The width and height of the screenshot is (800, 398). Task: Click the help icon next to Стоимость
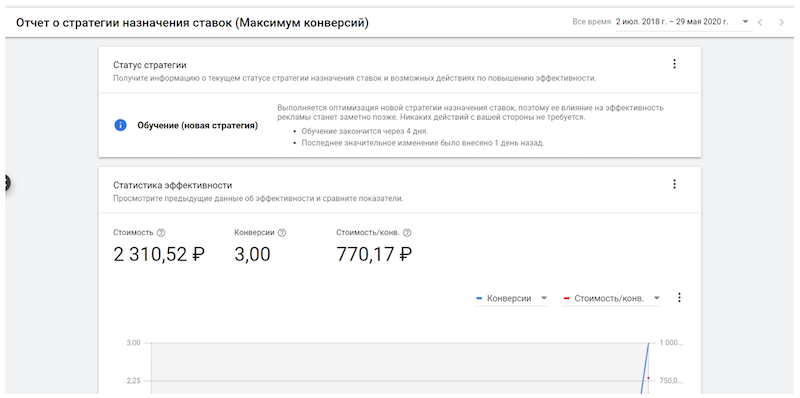coord(161,232)
